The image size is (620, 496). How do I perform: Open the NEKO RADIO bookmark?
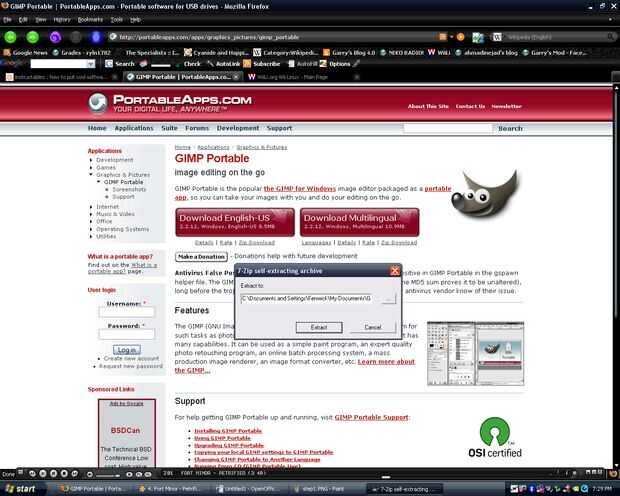click(x=402, y=53)
